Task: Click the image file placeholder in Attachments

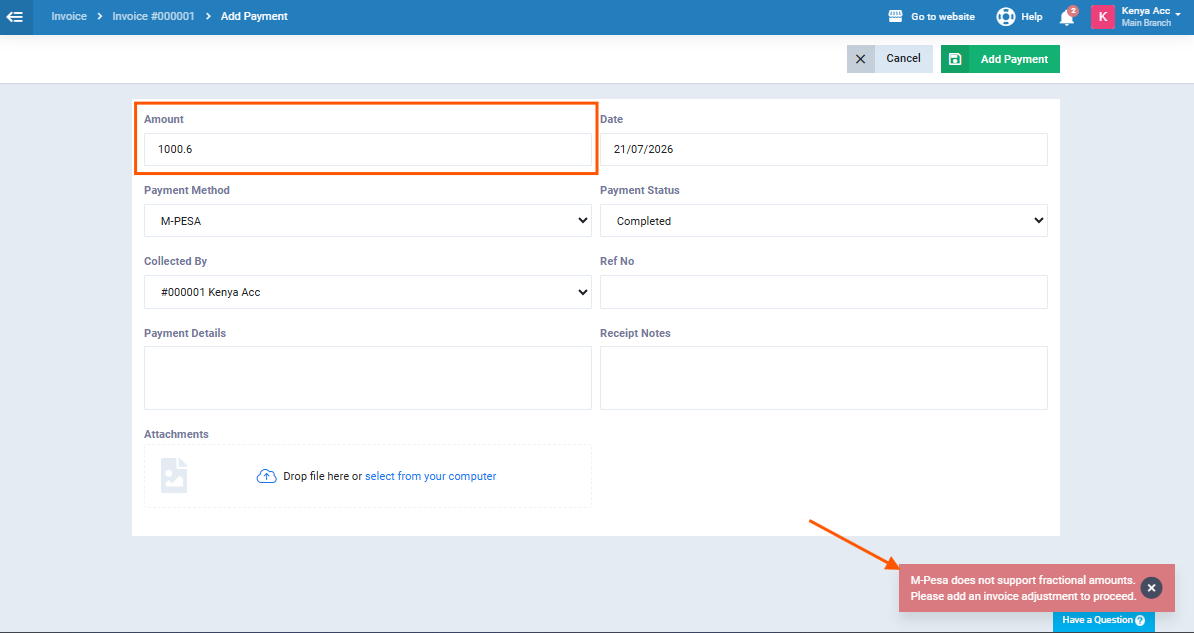Action: tap(174, 475)
